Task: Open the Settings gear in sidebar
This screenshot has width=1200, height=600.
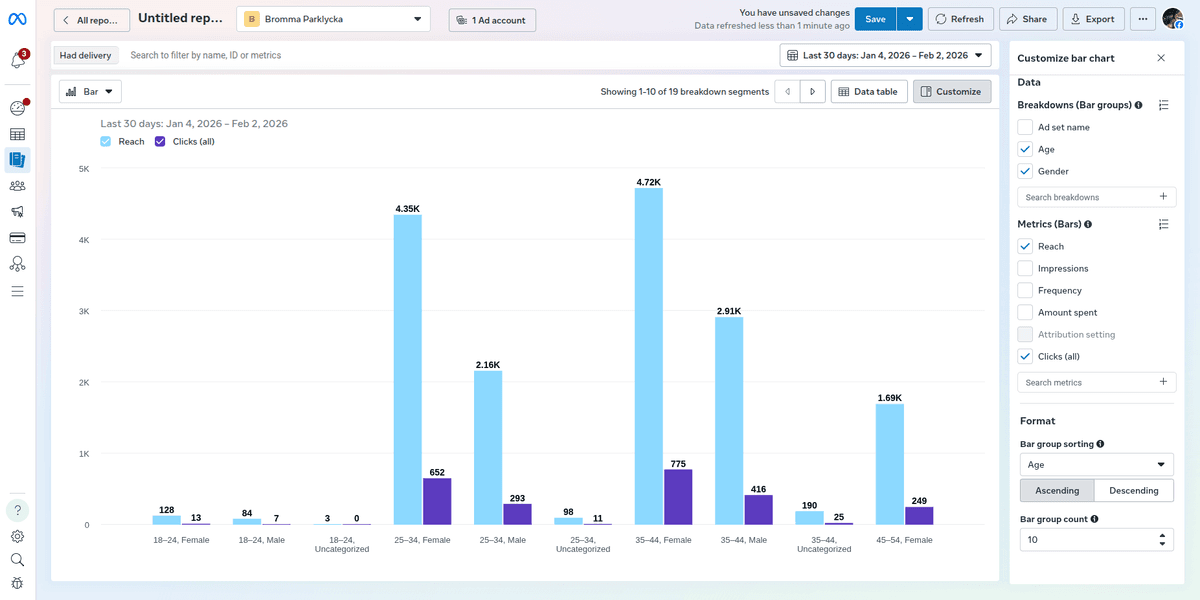Action: coord(18,536)
